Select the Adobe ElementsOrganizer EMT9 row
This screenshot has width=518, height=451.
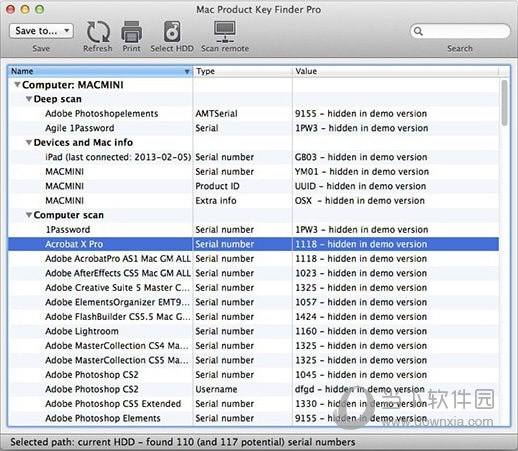(x=253, y=302)
